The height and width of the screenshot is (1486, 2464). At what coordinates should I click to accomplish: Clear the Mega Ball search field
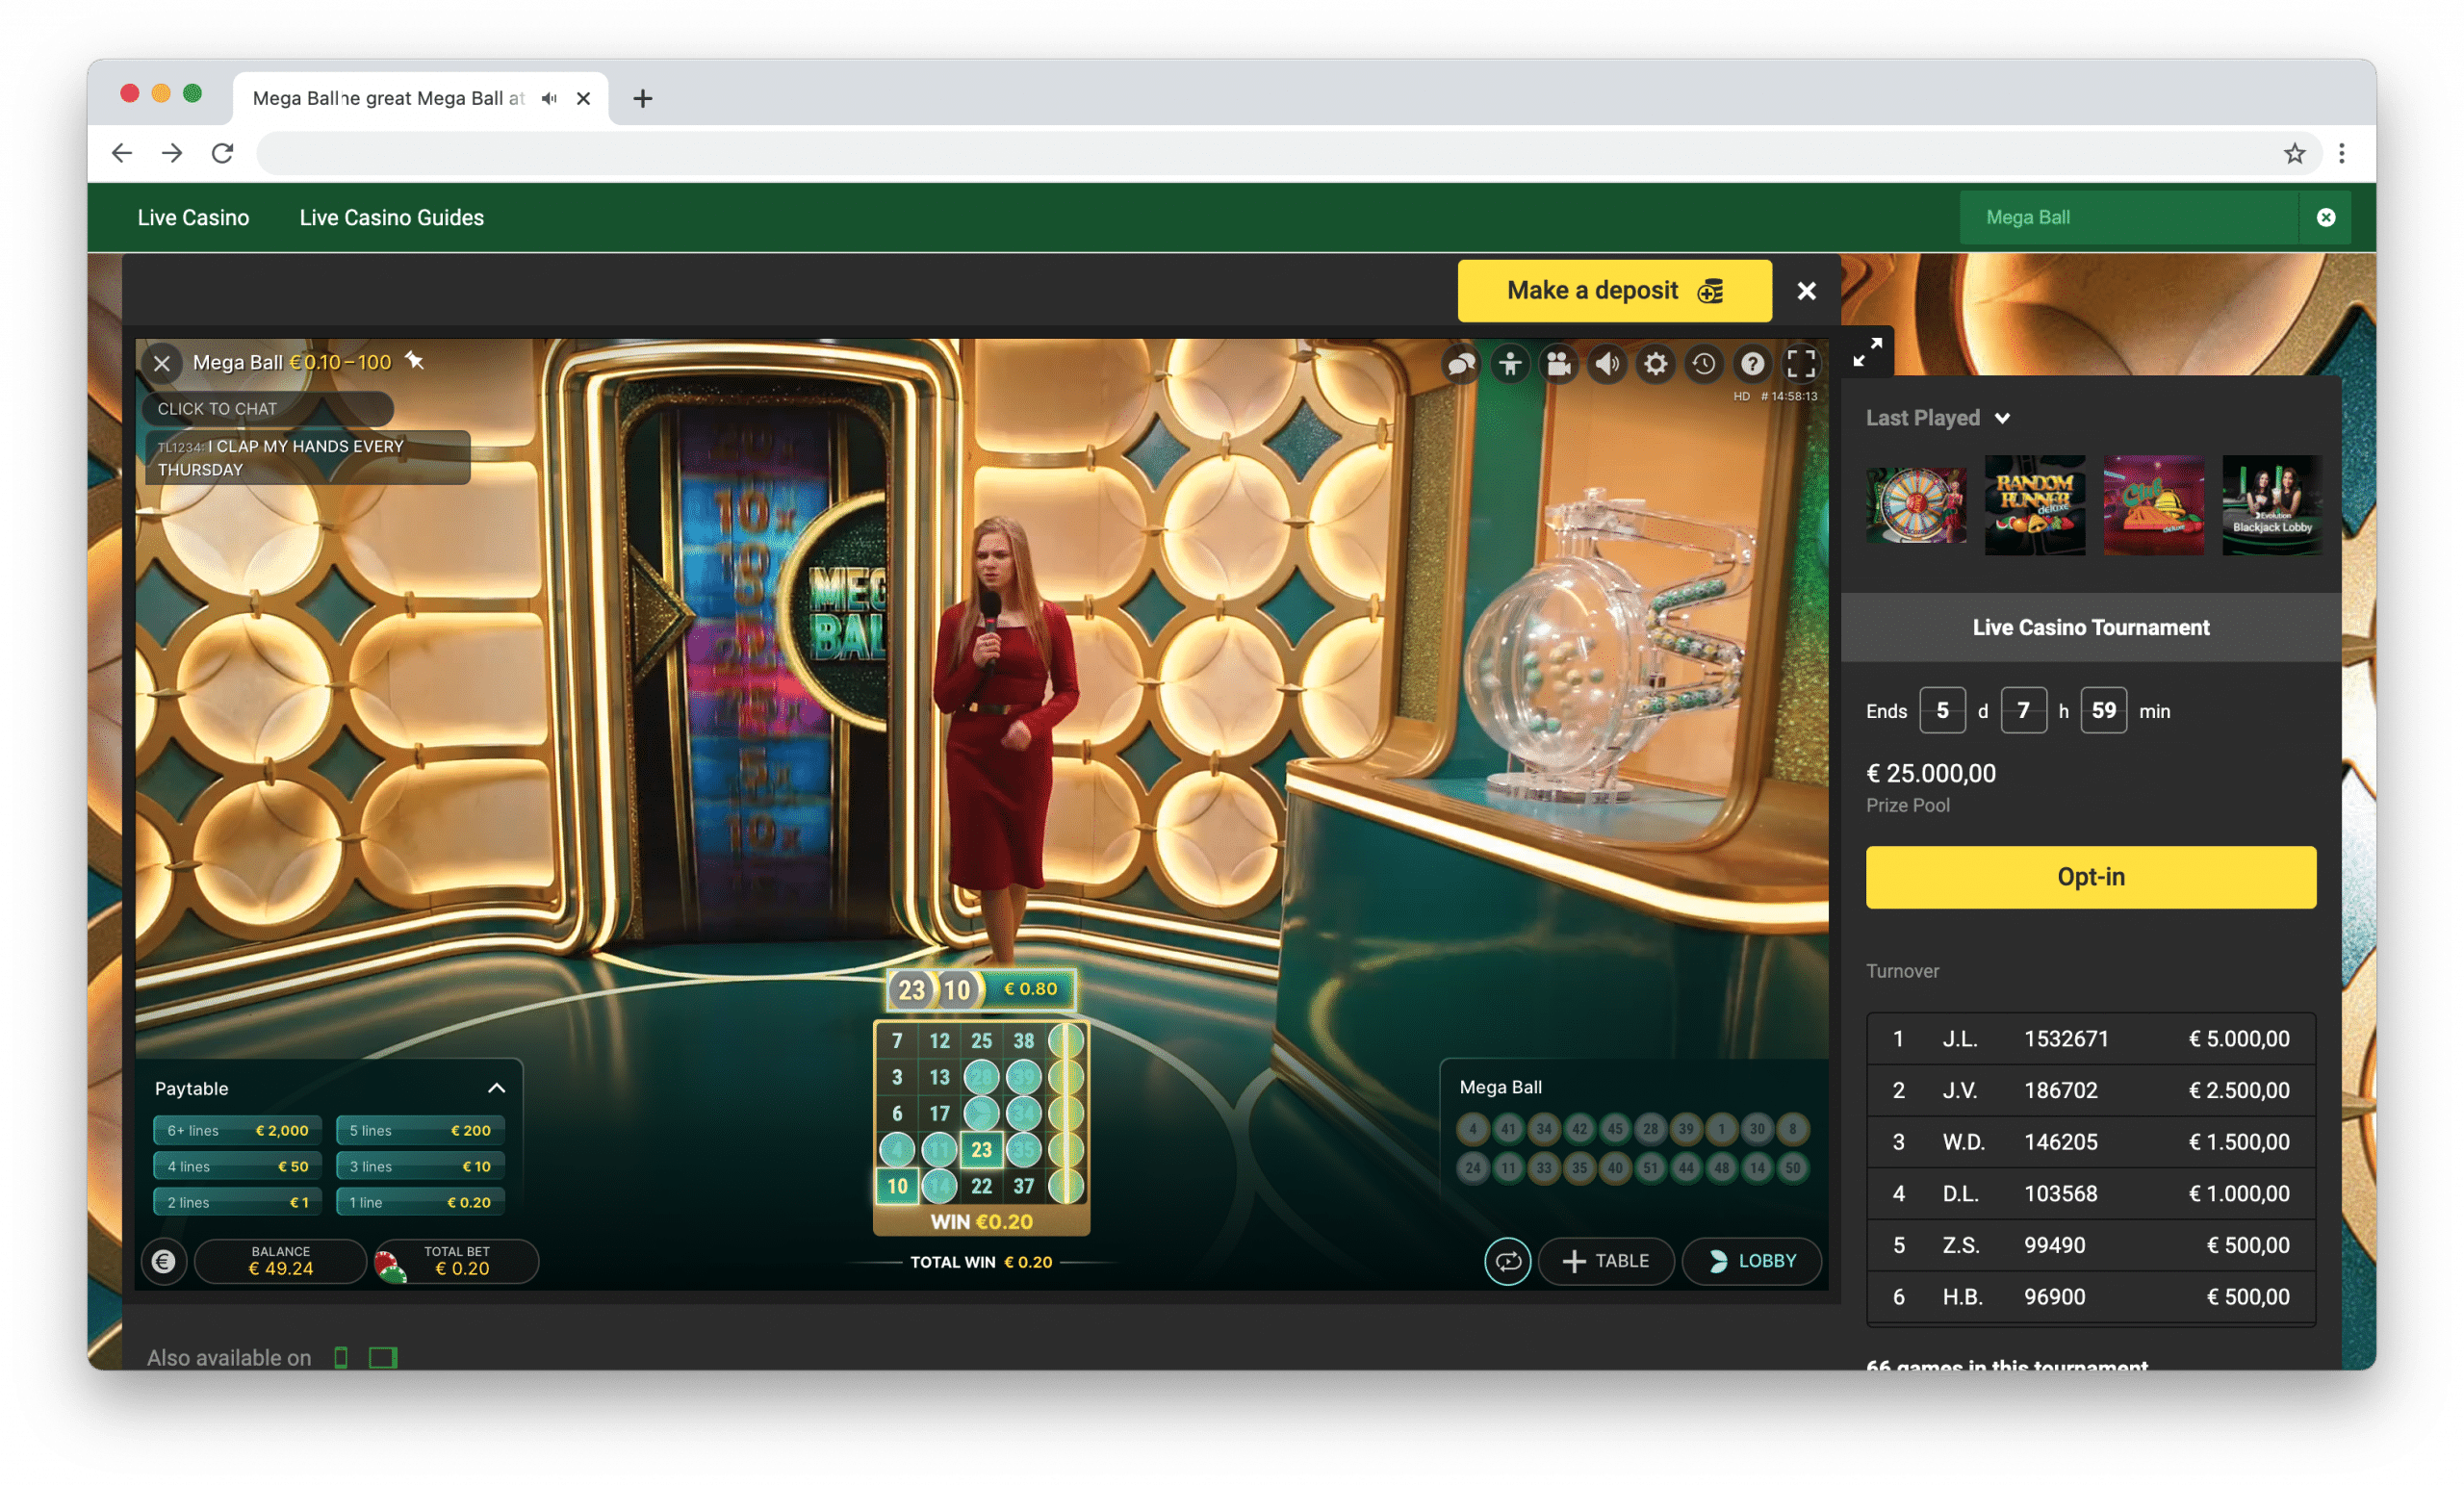tap(2326, 217)
